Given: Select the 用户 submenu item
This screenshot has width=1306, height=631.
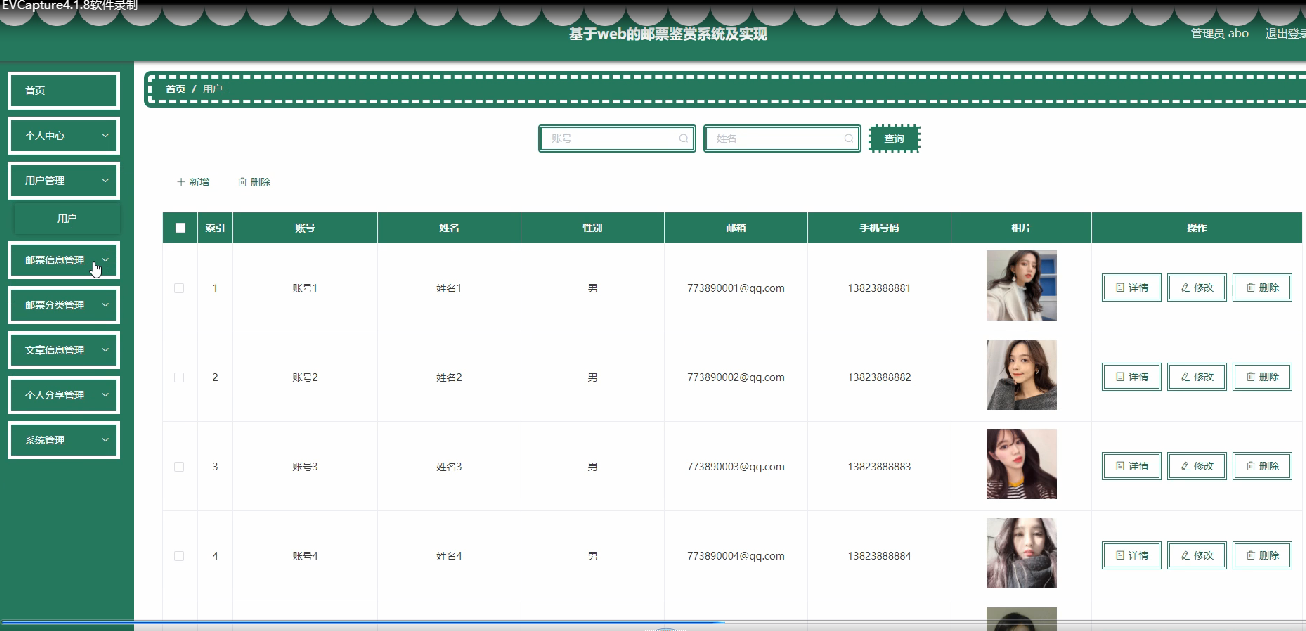Looking at the screenshot, I should click(x=67, y=218).
